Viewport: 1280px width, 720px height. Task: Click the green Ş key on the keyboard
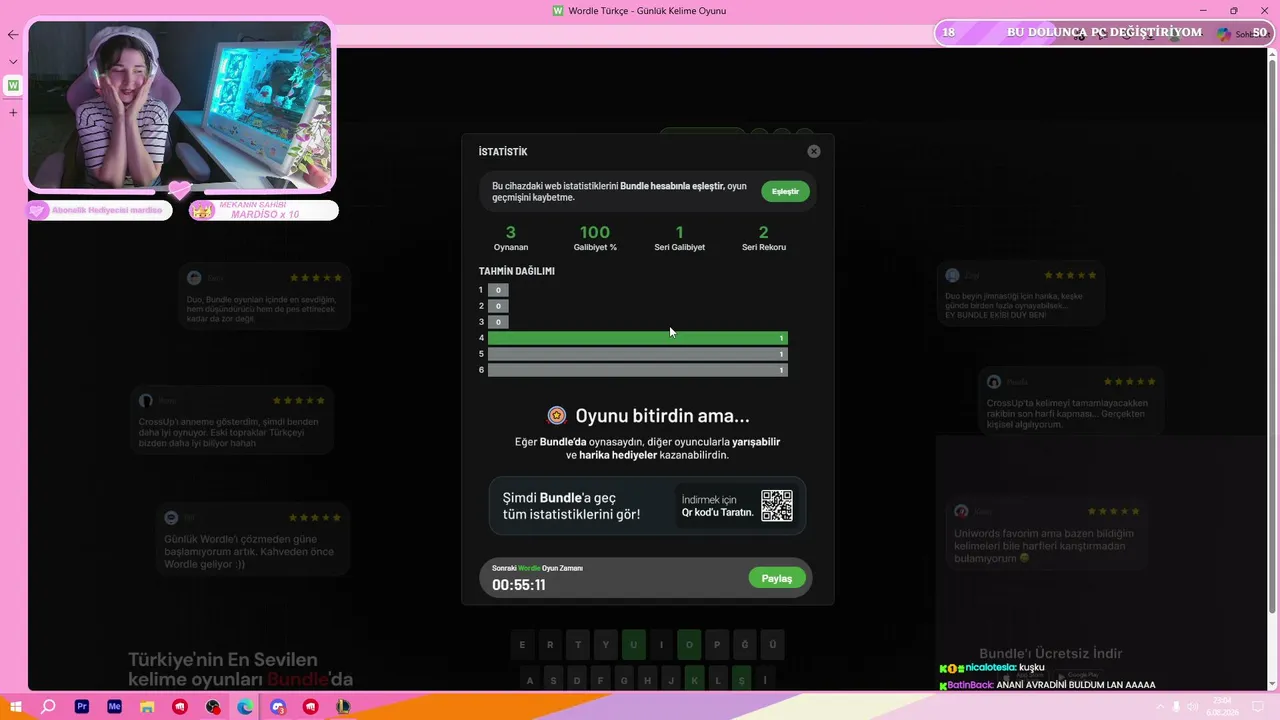tap(741, 680)
